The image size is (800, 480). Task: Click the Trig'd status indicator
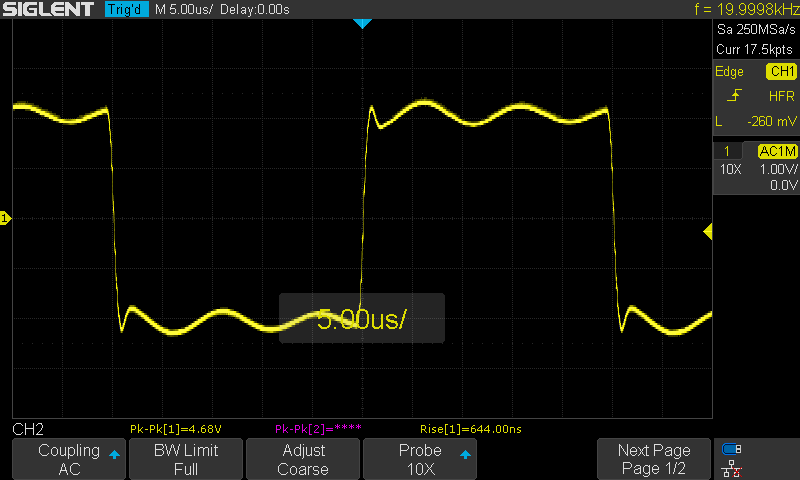click(x=127, y=9)
